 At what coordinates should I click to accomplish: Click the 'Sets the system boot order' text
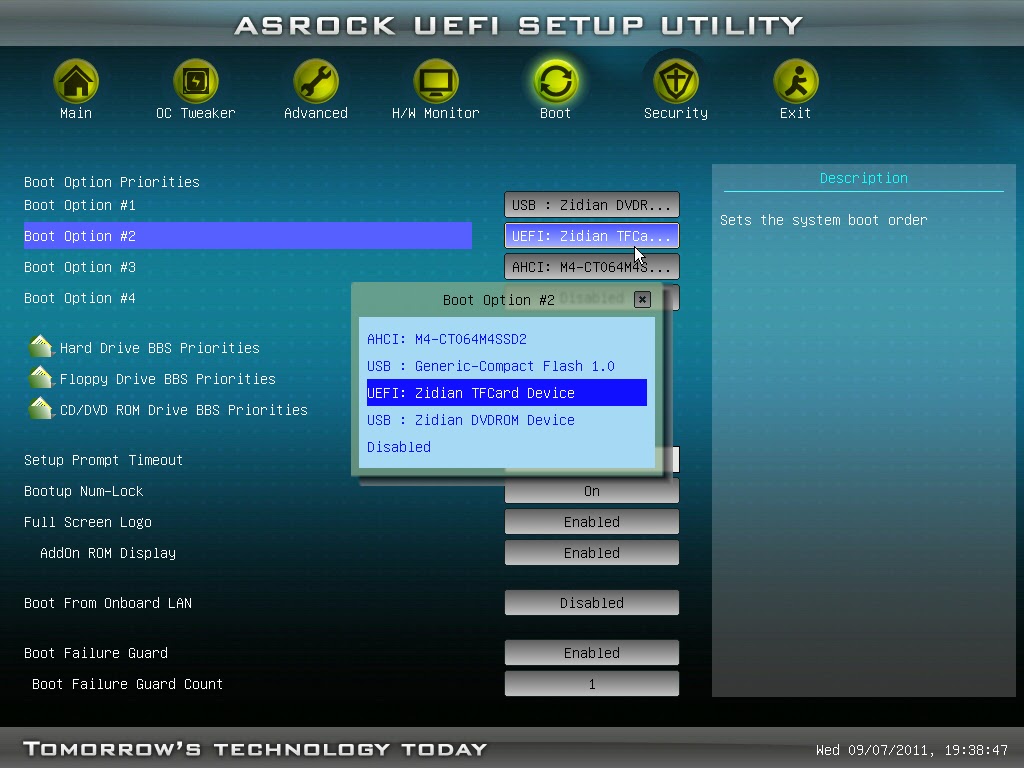point(824,220)
